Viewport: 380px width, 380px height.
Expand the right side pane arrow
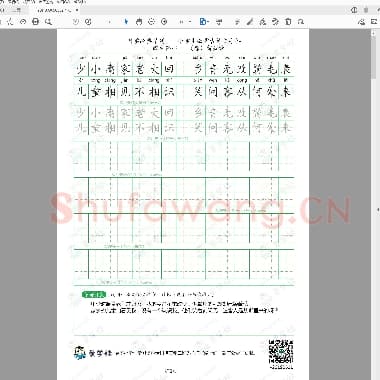click(378, 210)
